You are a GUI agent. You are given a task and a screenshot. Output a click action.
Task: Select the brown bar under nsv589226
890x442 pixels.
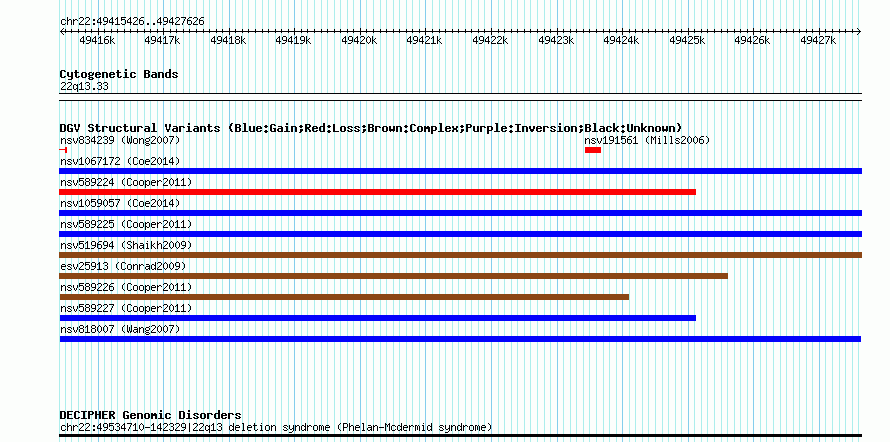point(344,297)
